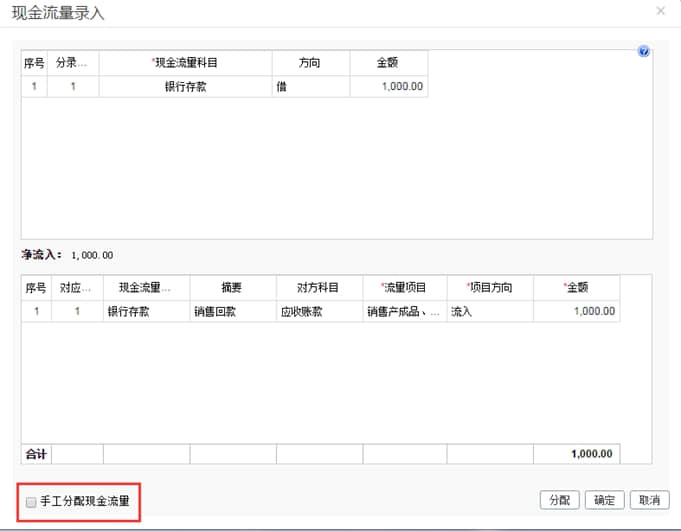Click the 净流入 value 1,000.00
681x531 pixels.
(x=93, y=255)
